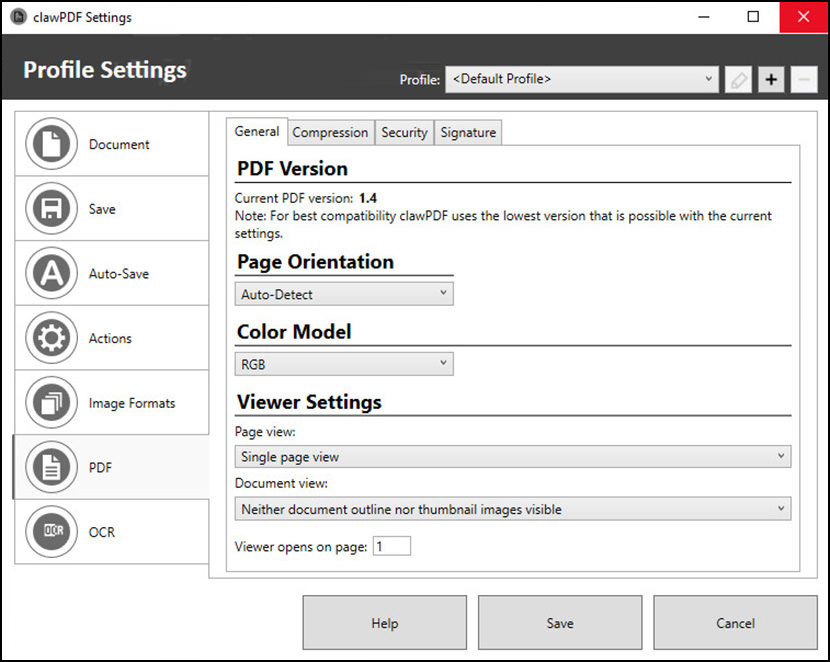The height and width of the screenshot is (662, 830).
Task: Click the rename profile pencil icon
Action: pyautogui.click(x=738, y=80)
